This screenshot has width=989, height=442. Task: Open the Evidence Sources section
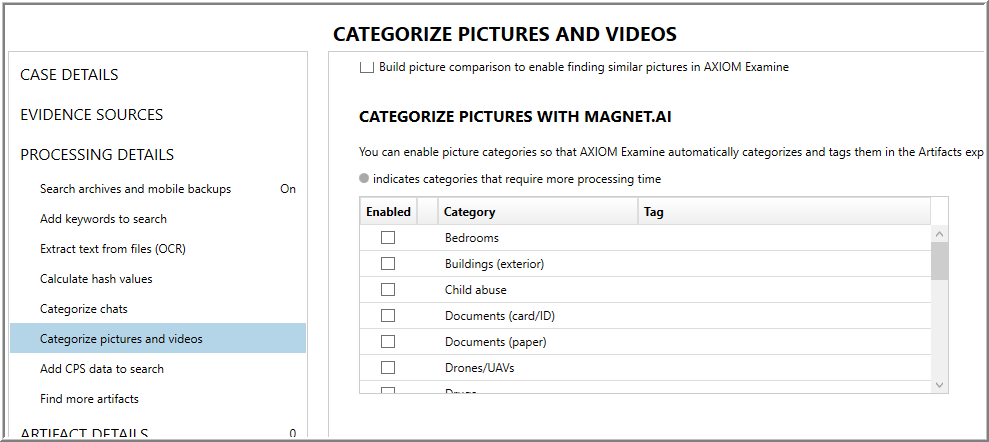coord(91,115)
